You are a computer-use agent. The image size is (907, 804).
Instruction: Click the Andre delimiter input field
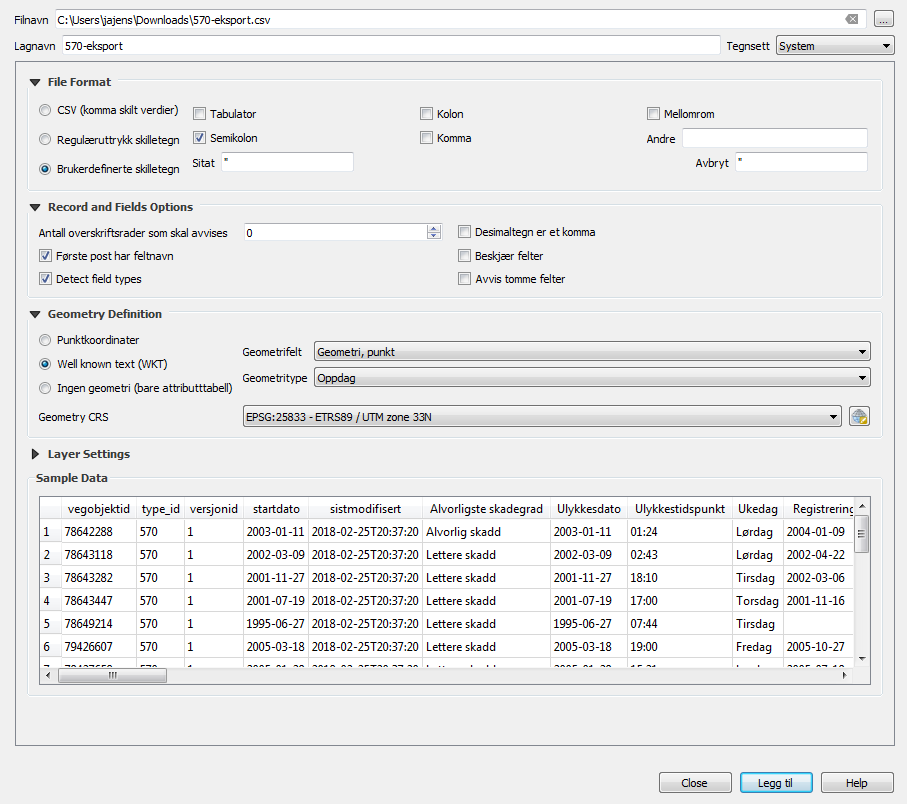click(775, 138)
